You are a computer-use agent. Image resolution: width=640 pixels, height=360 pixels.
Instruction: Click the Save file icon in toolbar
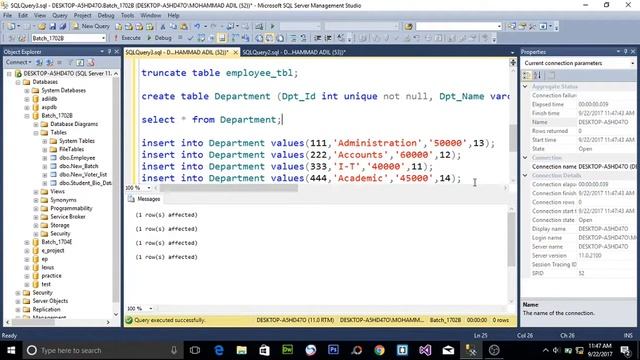(52, 26)
